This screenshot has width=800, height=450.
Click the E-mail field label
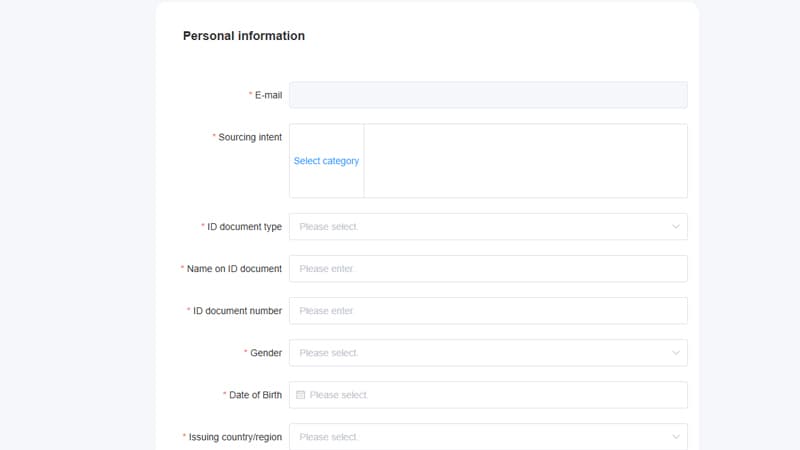tap(268, 95)
